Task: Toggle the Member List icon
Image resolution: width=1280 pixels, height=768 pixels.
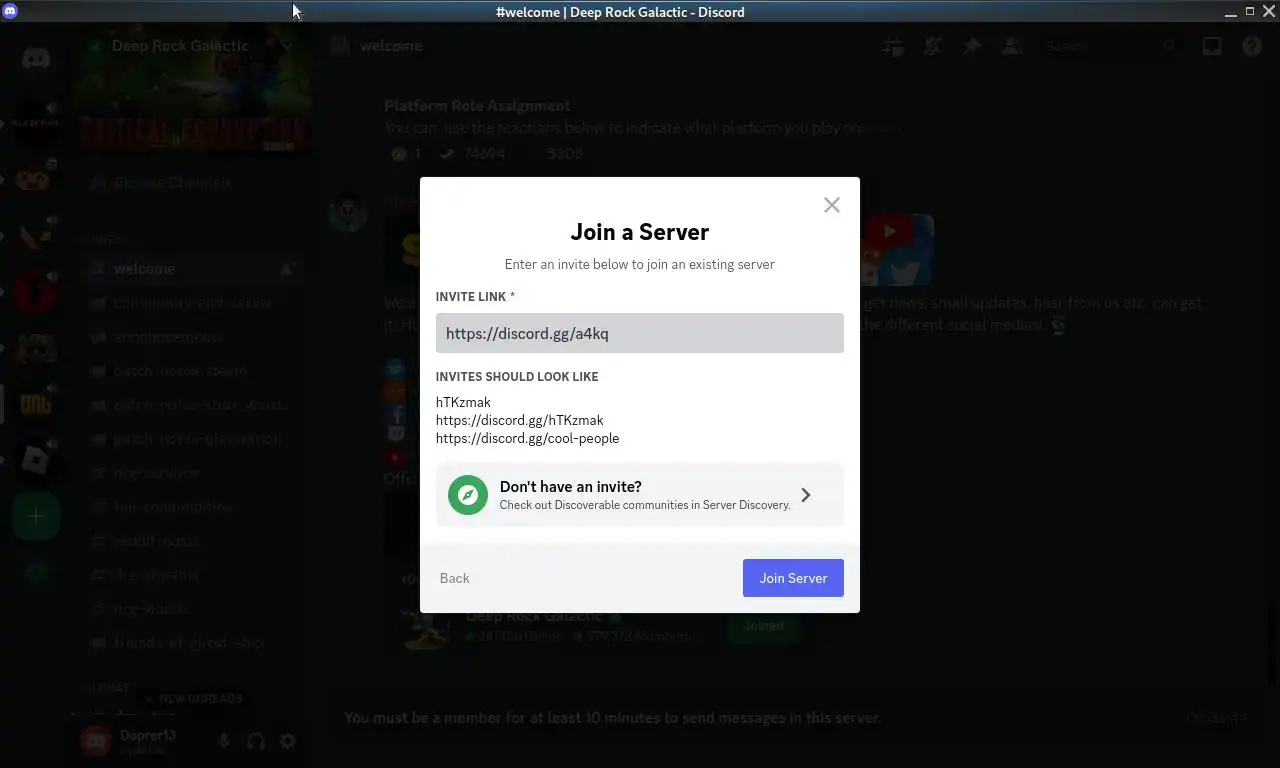Action: pyautogui.click(x=1012, y=46)
